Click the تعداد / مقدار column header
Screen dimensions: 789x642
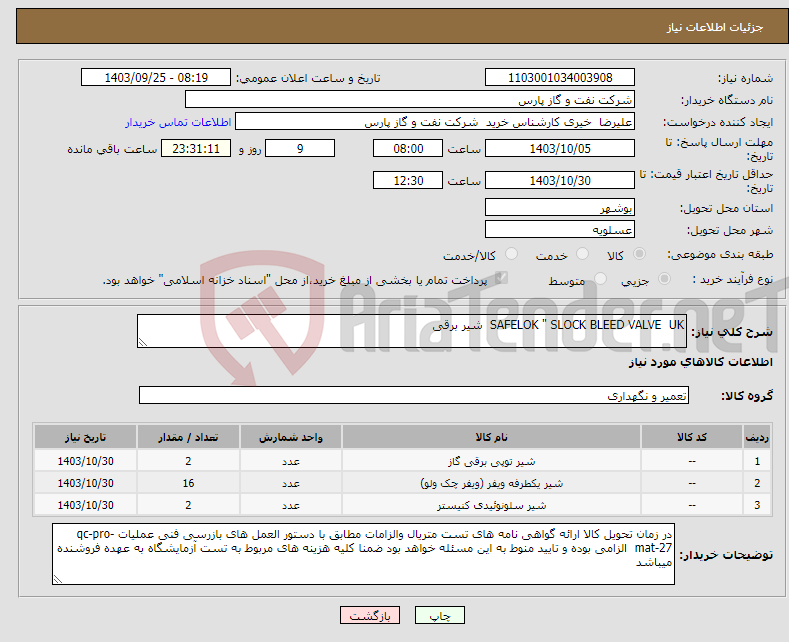tap(188, 437)
